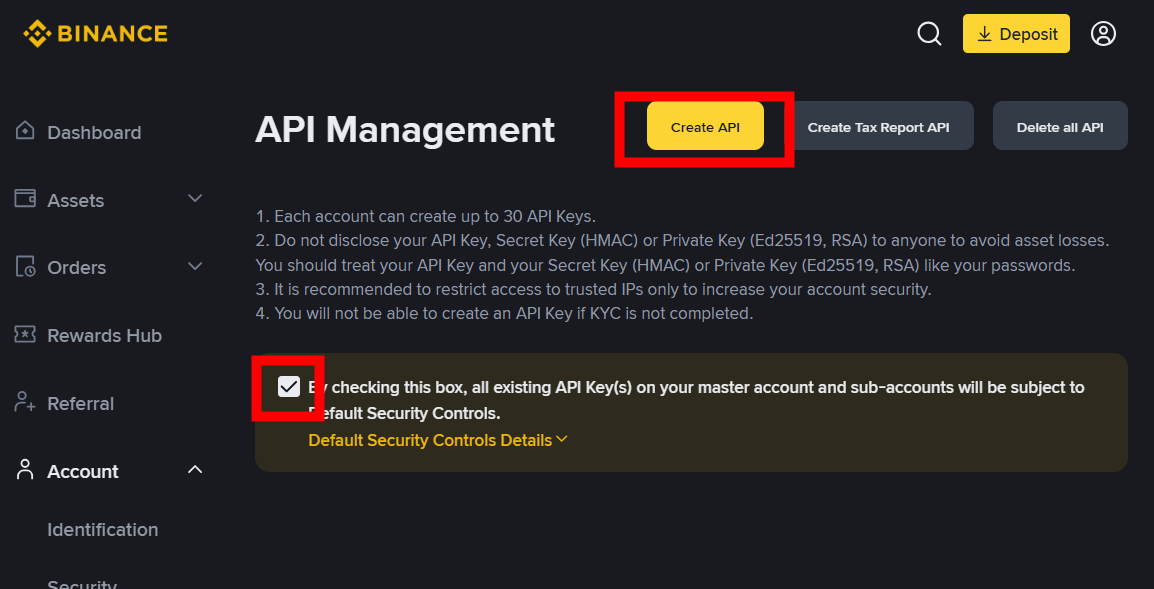
Task: Go to Identification under Account
Action: click(x=102, y=529)
